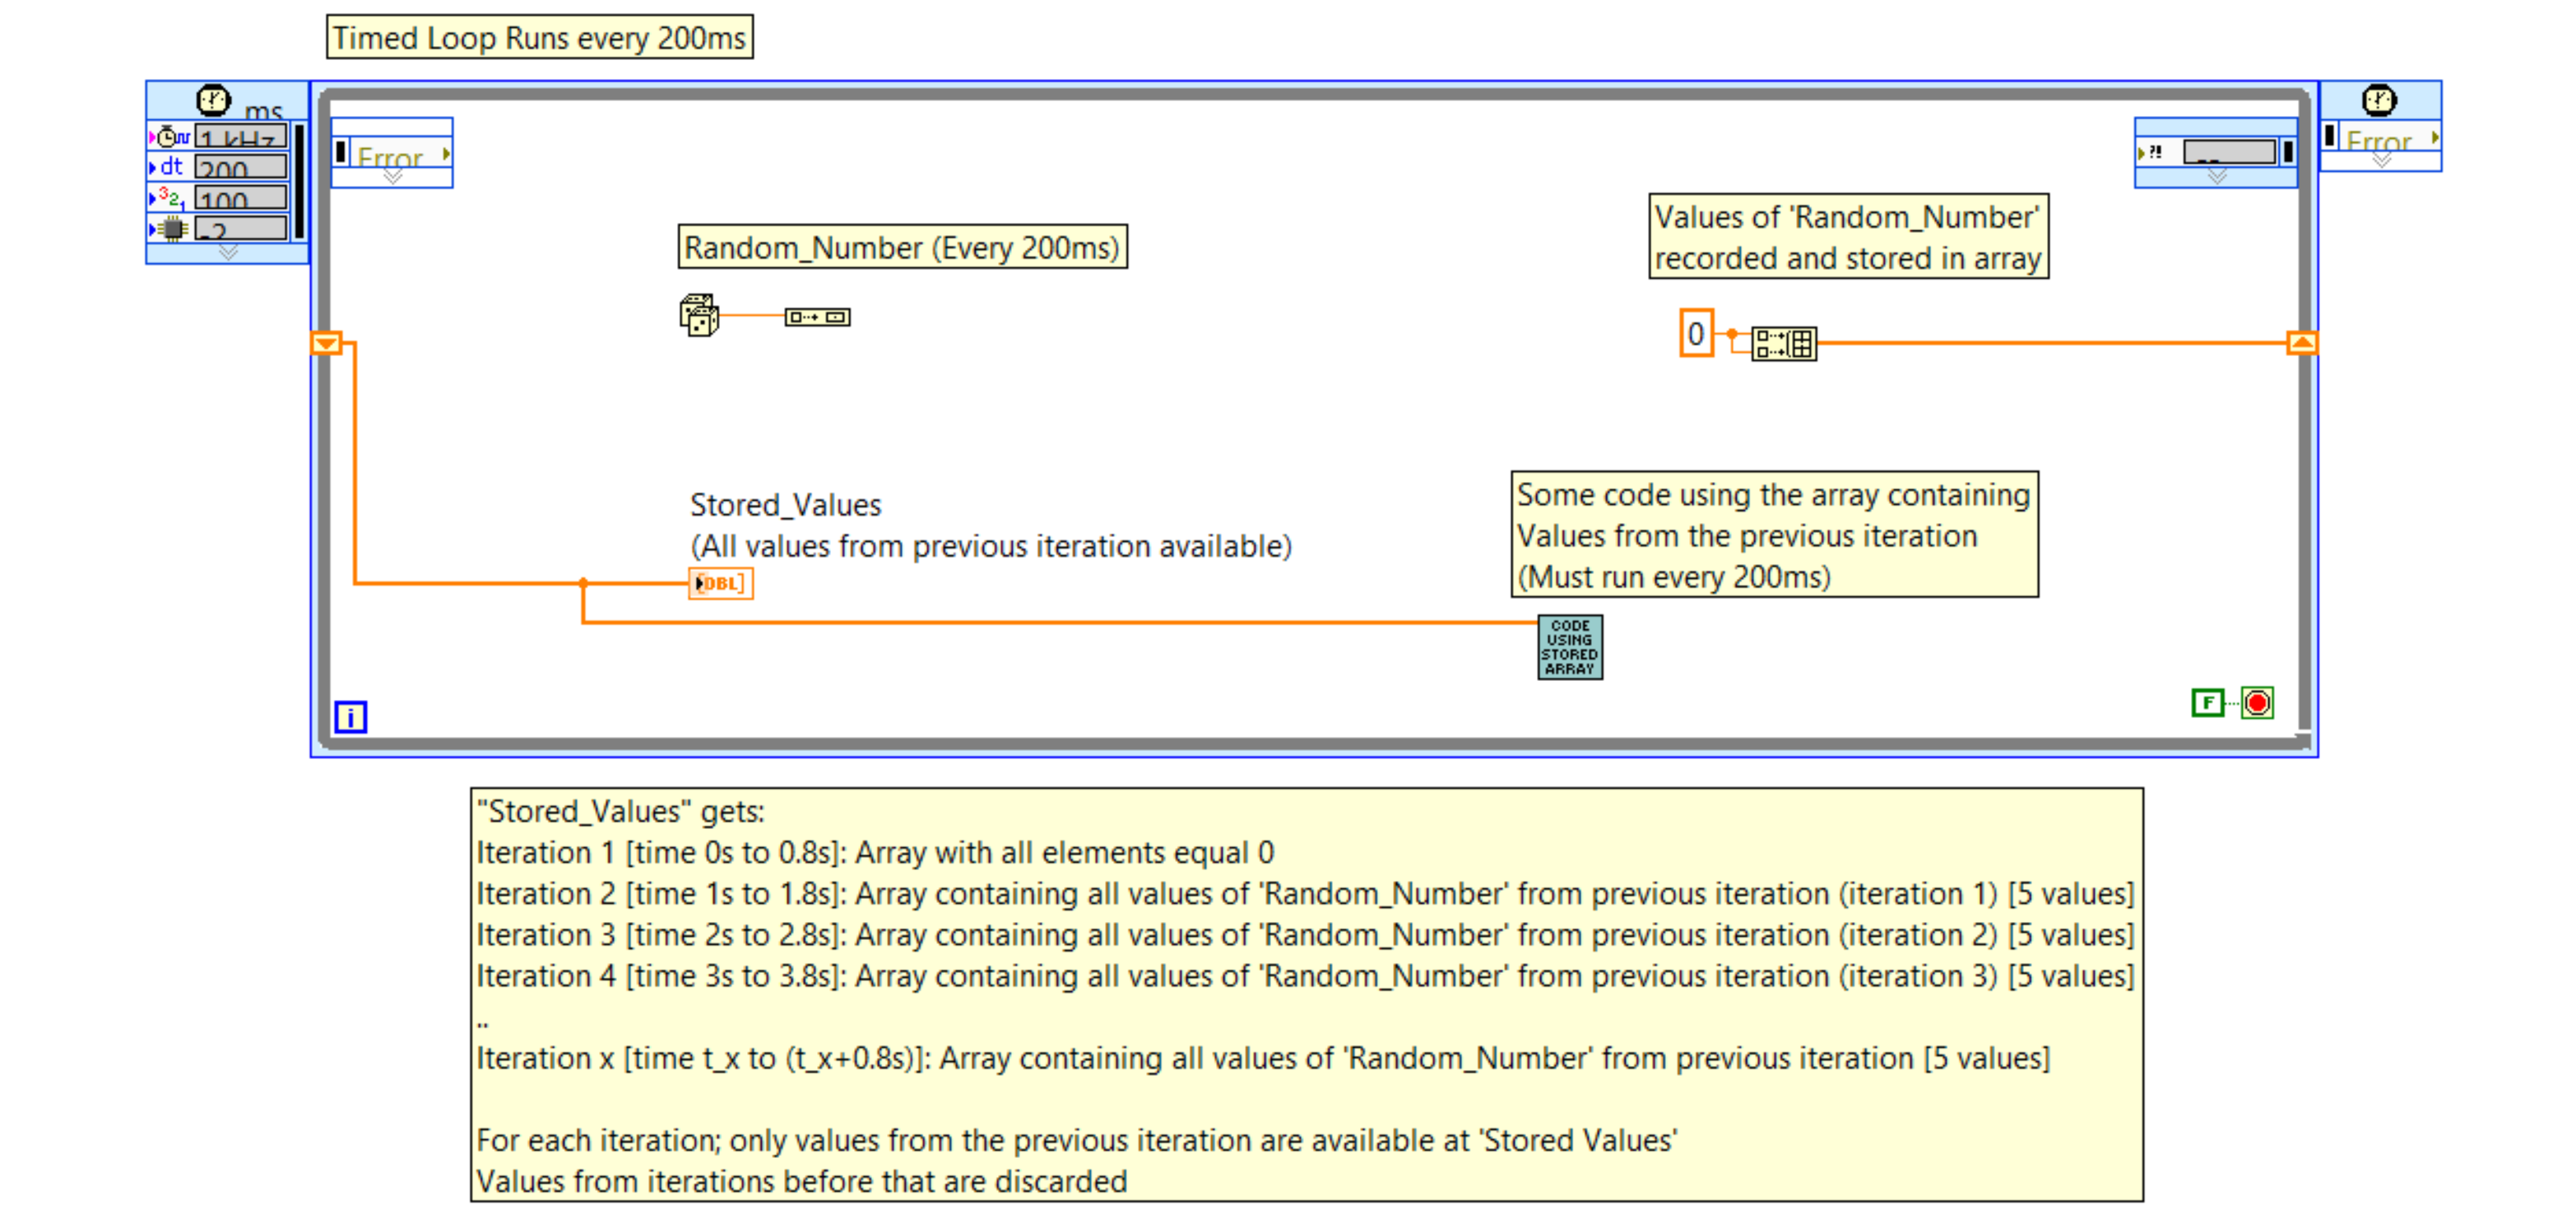Viewport: 2576px width, 1209px height.
Task: Open the Code Using Stored Array subVI
Action: pos(1569,647)
